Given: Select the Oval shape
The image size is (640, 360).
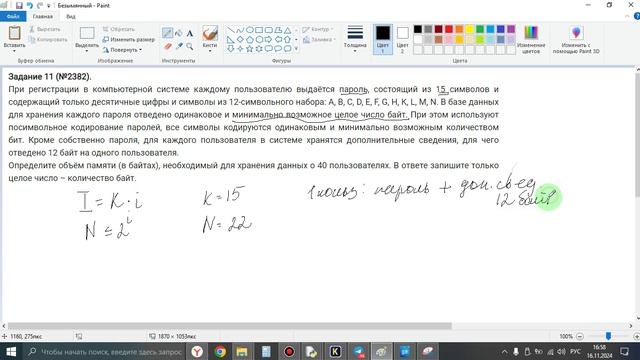Looking at the screenshot, I should [x=249, y=30].
